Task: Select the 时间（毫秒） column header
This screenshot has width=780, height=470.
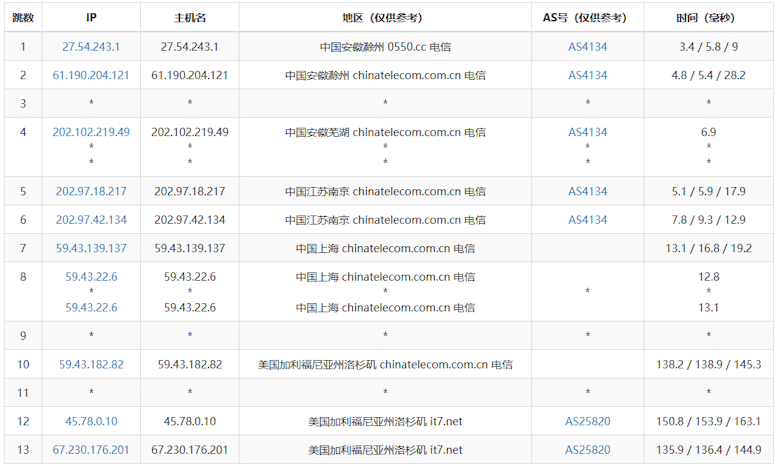Action: click(x=708, y=18)
